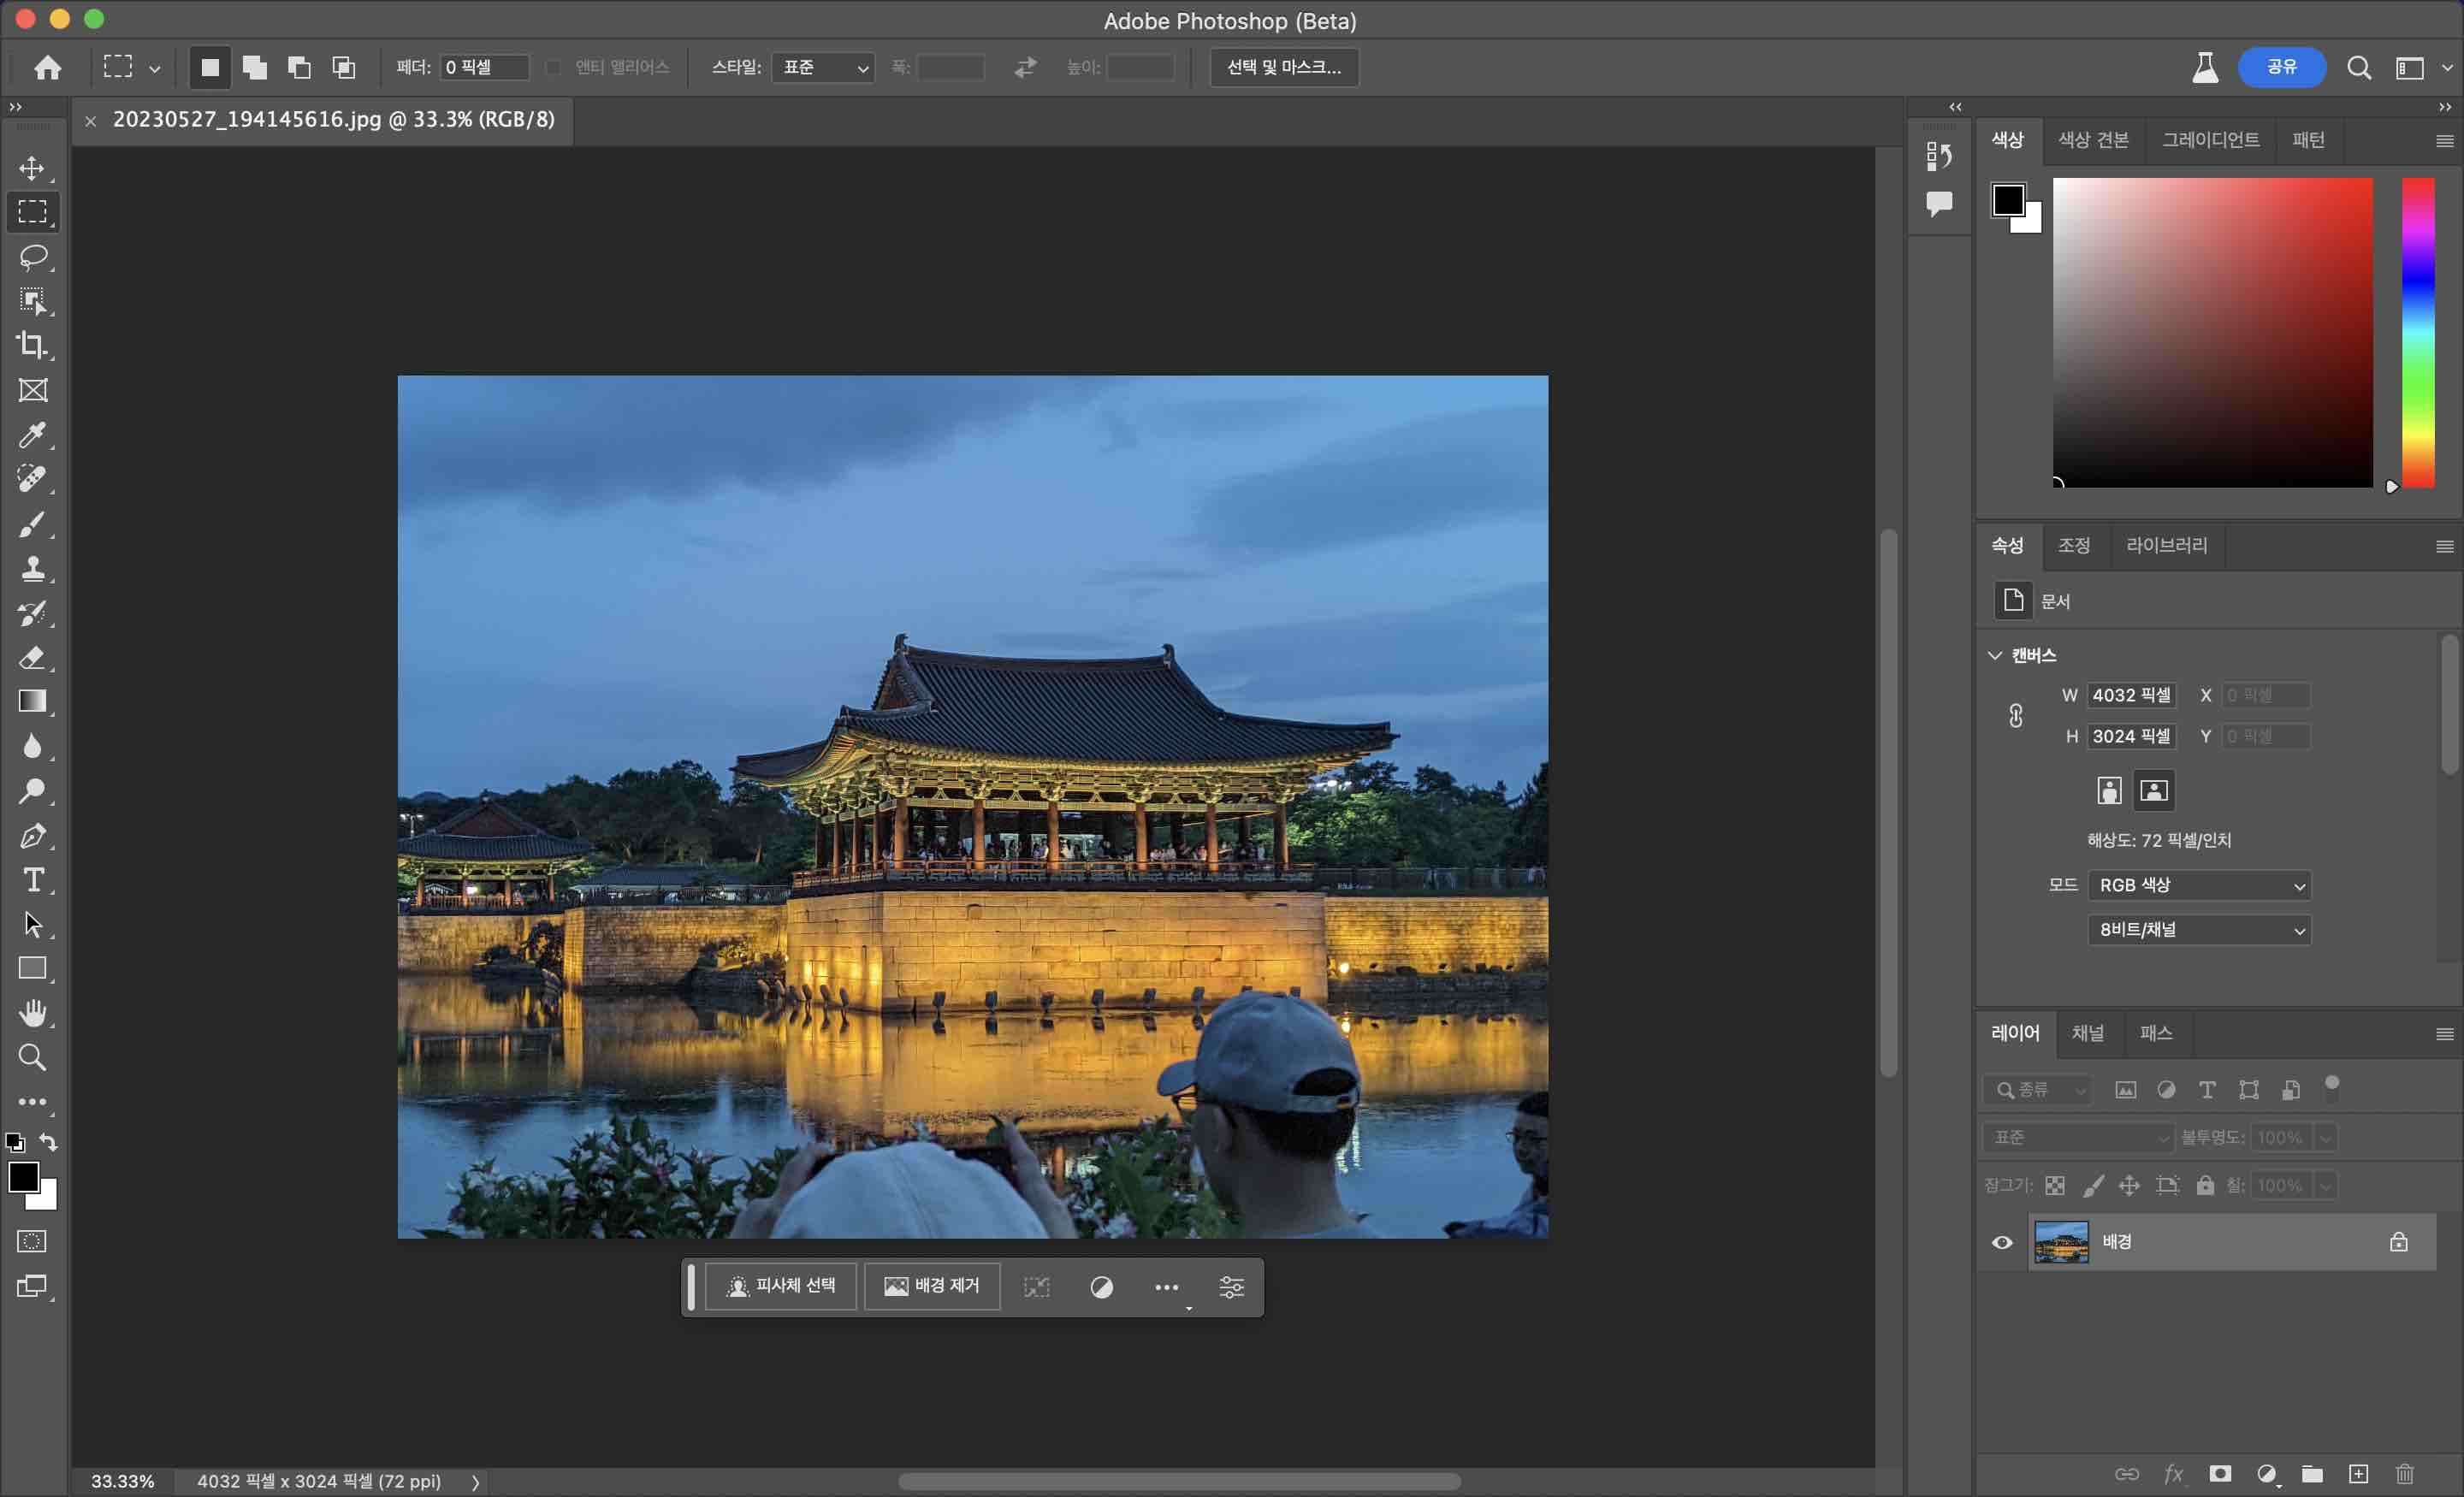Open the 스타일 표준 dropdown
Image resolution: width=2464 pixels, height=1497 pixels.
(x=823, y=67)
